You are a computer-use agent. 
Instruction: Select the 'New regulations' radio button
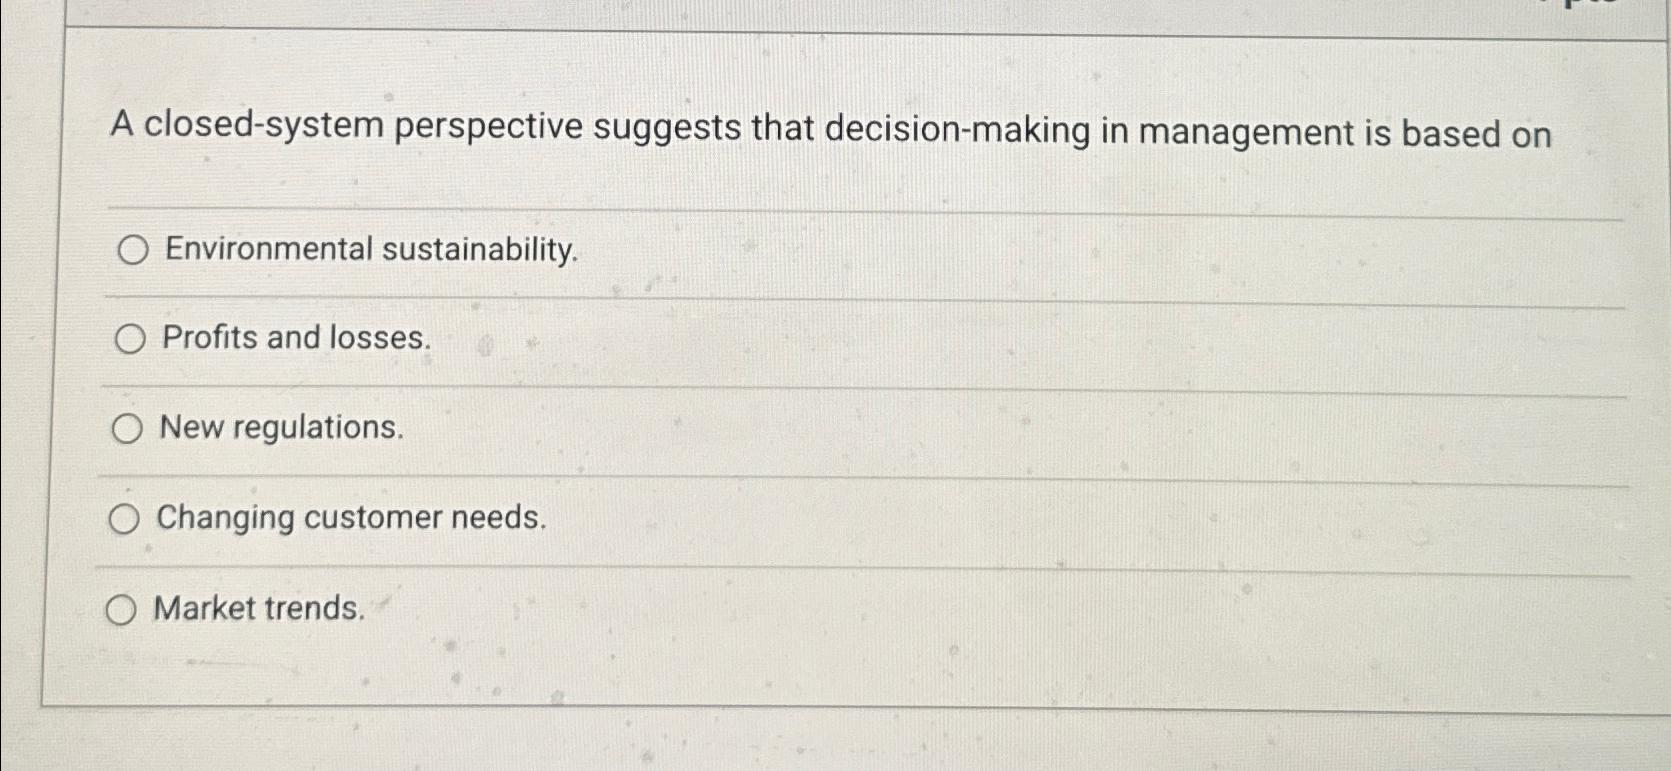[125, 429]
